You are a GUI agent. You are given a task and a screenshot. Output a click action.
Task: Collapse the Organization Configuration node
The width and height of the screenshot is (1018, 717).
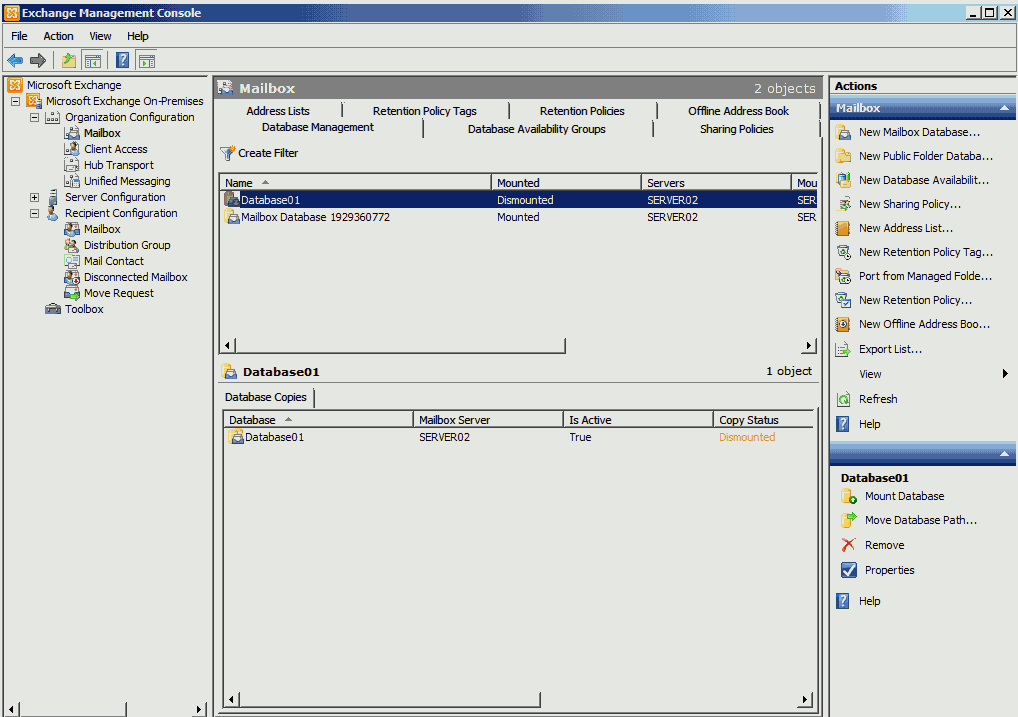[x=34, y=118]
